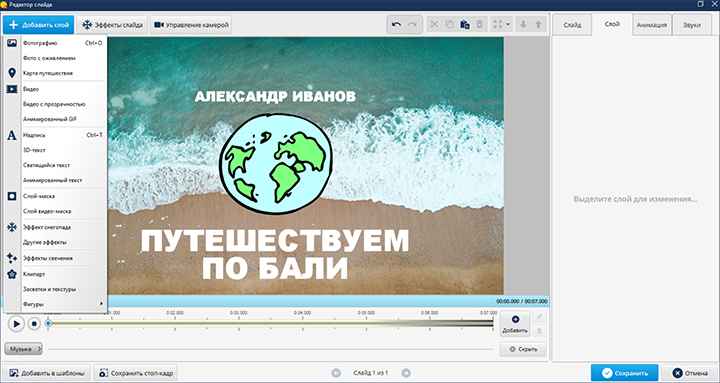Start playback with the play button
This screenshot has width=720, height=383.
(16, 324)
